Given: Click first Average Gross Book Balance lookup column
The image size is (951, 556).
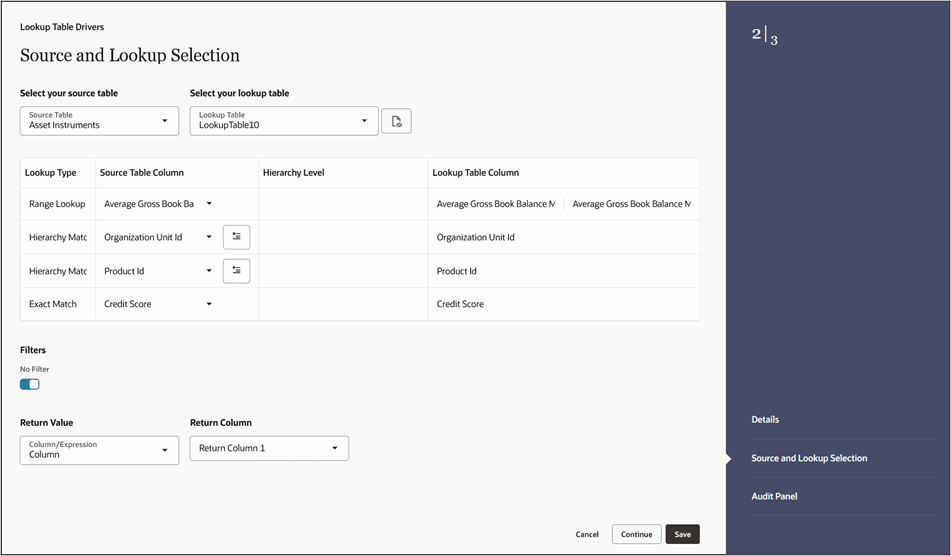Looking at the screenshot, I should (x=496, y=204).
